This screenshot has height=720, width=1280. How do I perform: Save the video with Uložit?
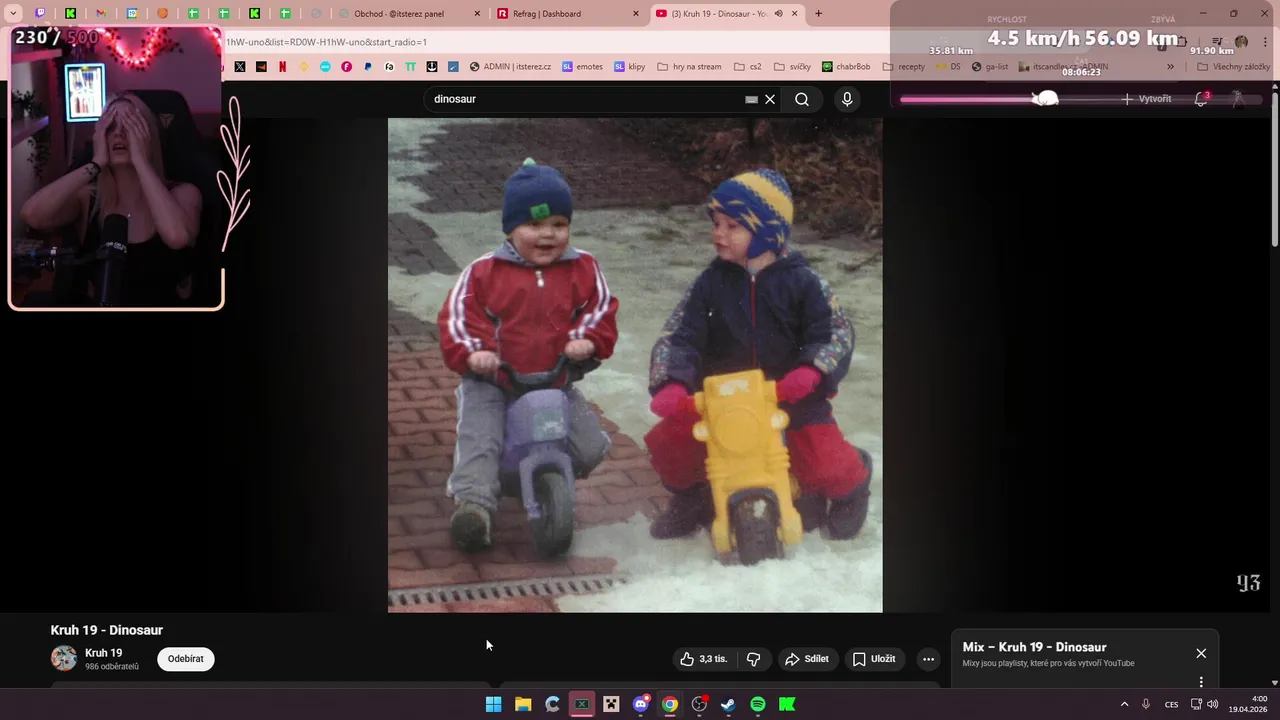pyautogui.click(x=874, y=659)
